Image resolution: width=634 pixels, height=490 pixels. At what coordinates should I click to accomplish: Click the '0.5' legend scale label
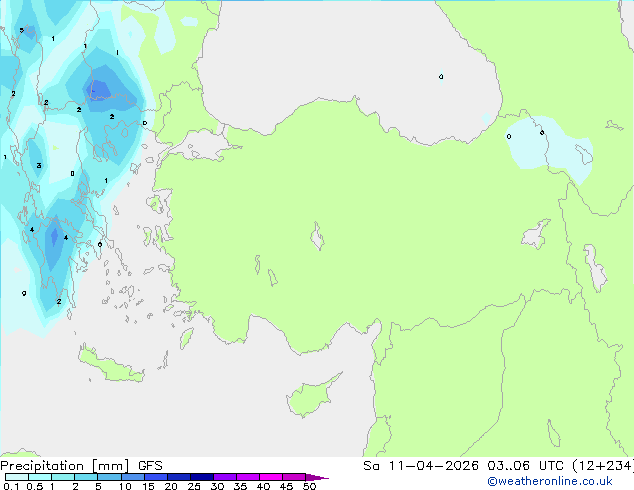[x=34, y=486]
